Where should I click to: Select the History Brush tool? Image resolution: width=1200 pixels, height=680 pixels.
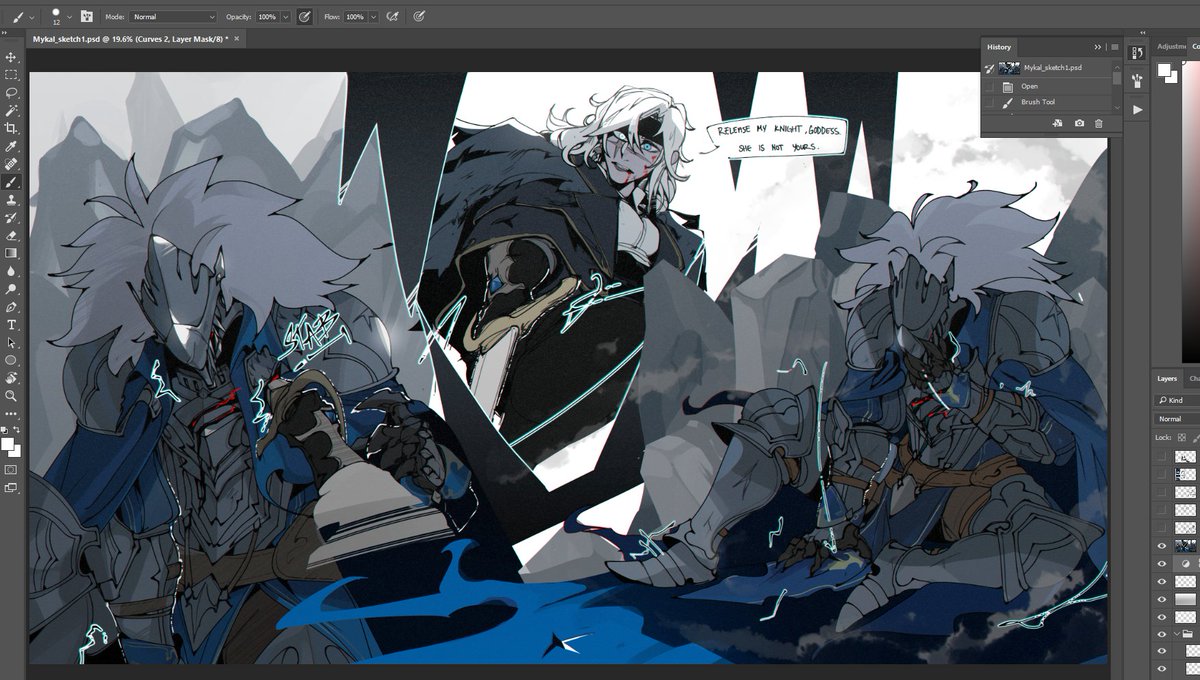[x=11, y=218]
